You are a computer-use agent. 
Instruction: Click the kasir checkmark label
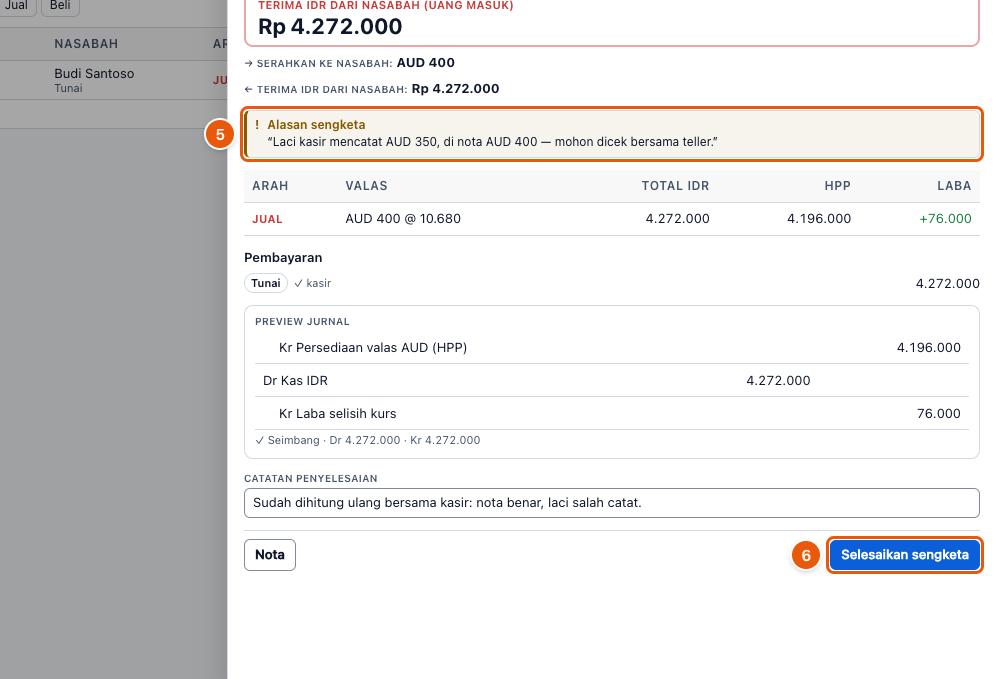pos(313,283)
